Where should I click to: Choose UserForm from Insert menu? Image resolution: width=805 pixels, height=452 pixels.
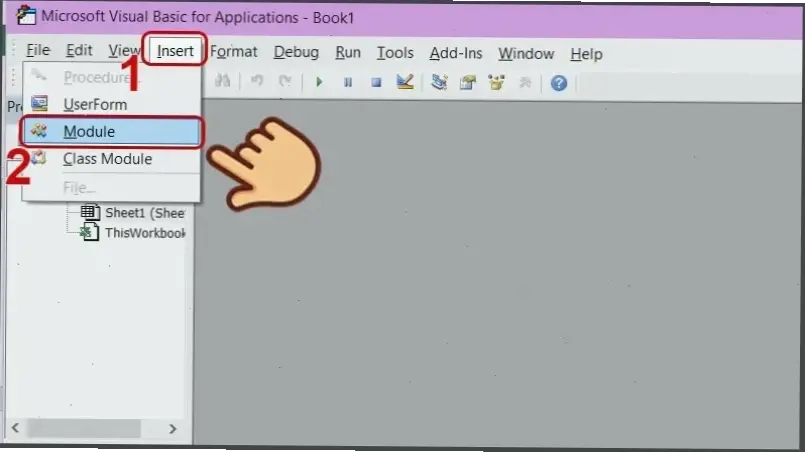click(x=111, y=104)
